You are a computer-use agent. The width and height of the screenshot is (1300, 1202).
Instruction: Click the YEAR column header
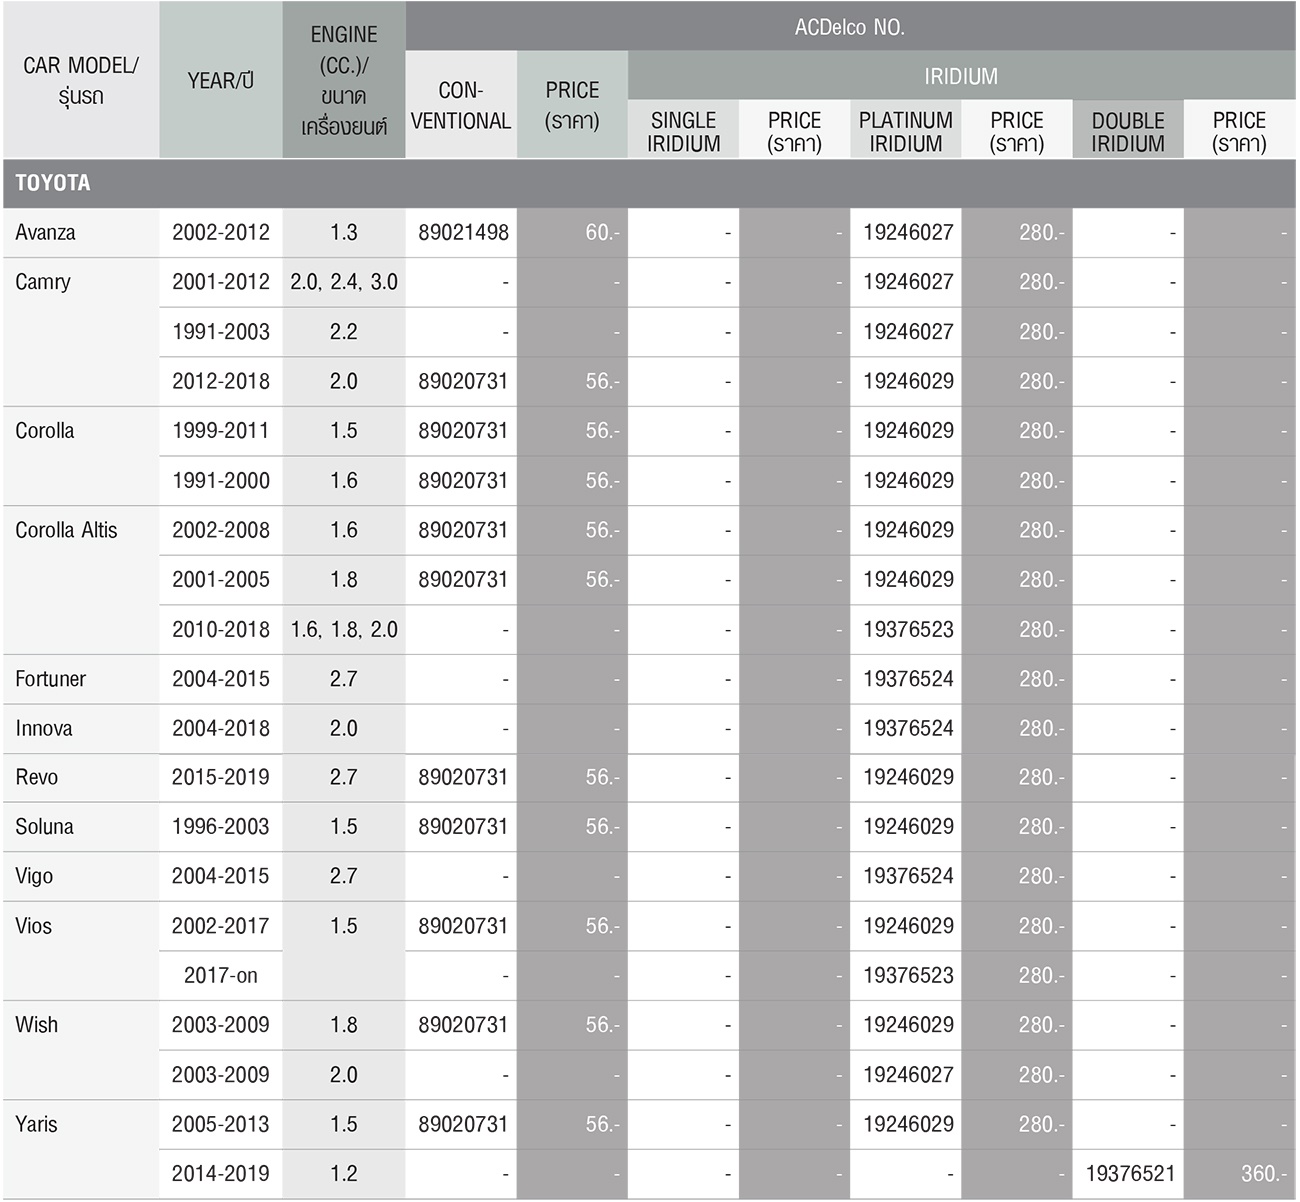pyautogui.click(x=221, y=80)
